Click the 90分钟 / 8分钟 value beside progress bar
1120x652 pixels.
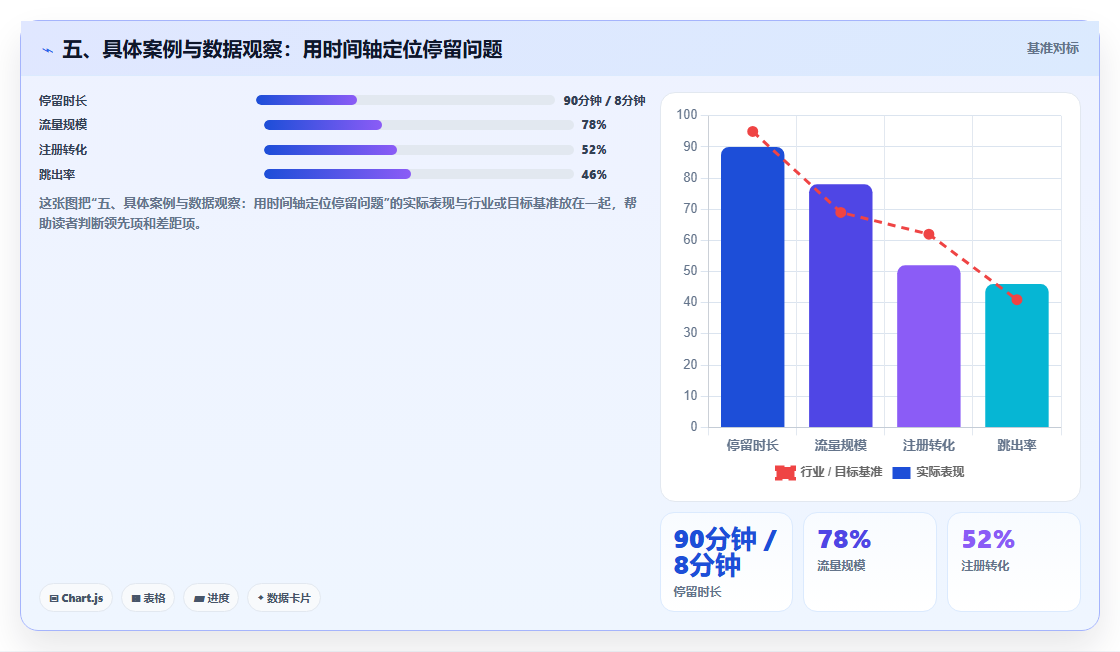[x=604, y=101]
